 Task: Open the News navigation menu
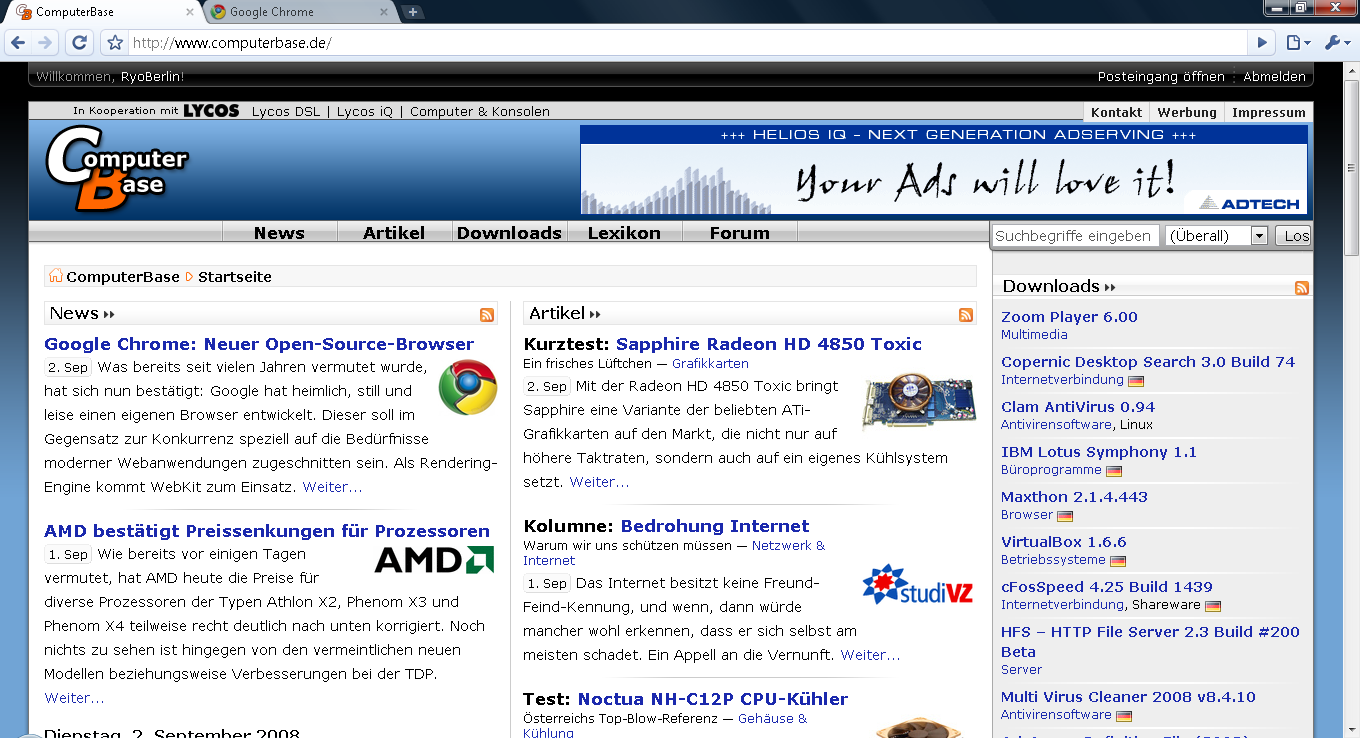[x=279, y=233]
